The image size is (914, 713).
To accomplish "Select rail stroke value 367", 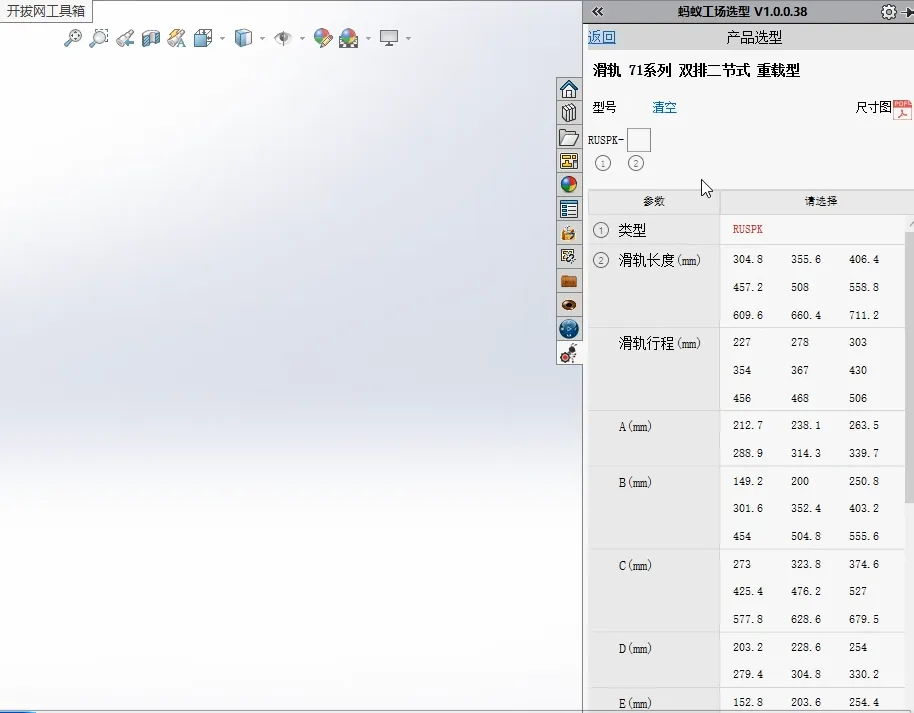I will 800,370.
